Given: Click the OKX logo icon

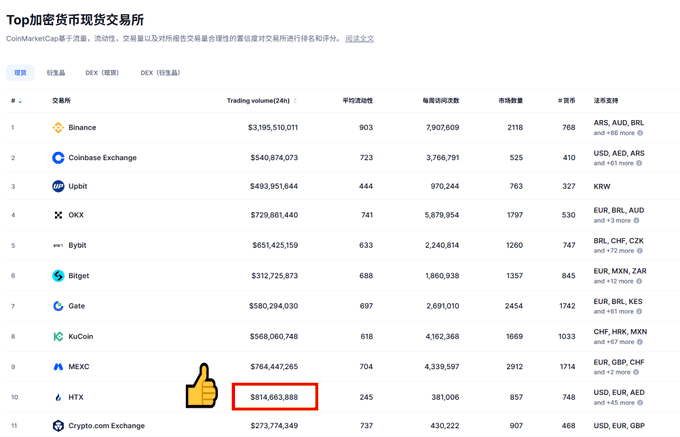Looking at the screenshot, I should [58, 215].
